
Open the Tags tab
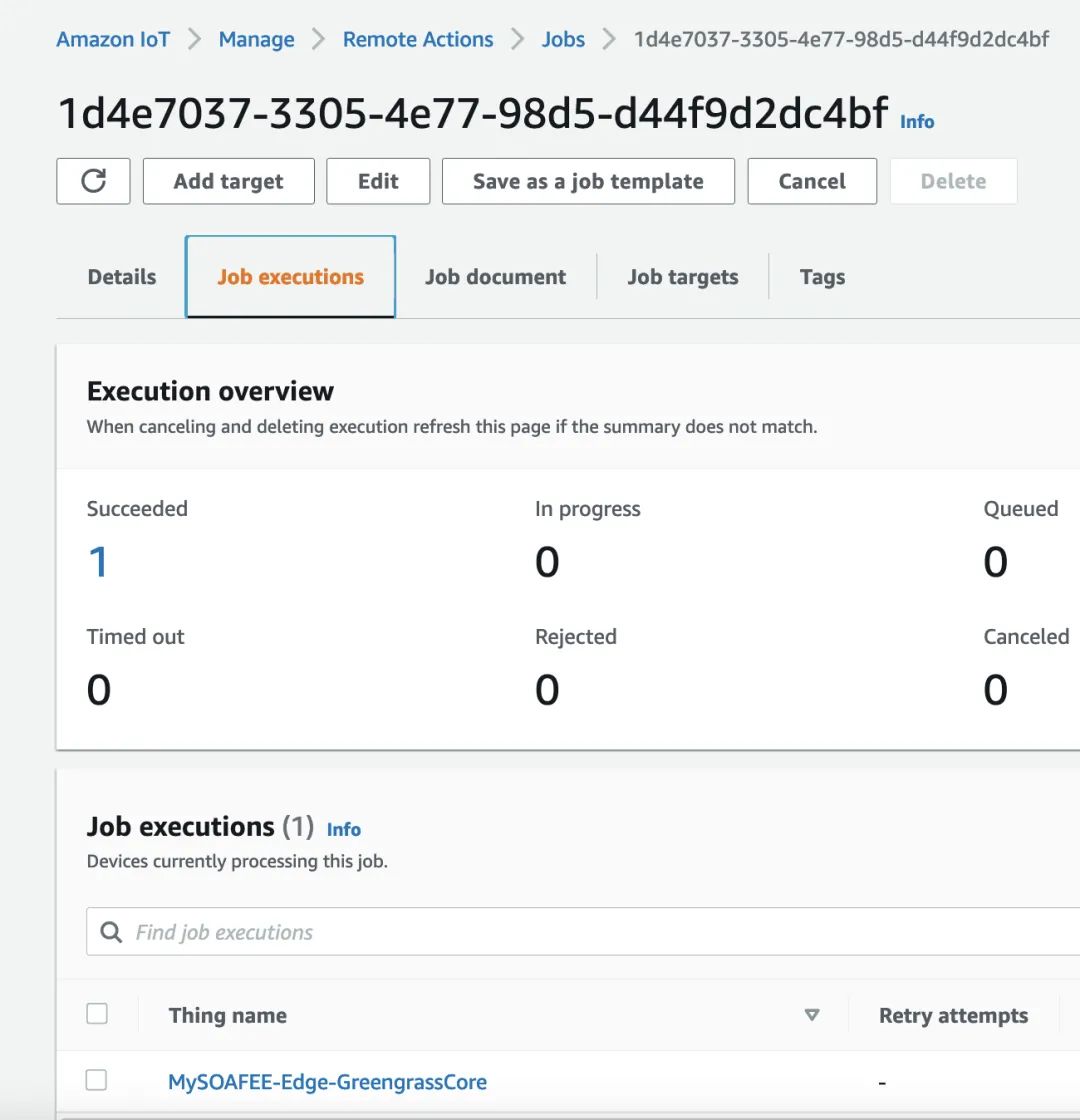click(822, 277)
